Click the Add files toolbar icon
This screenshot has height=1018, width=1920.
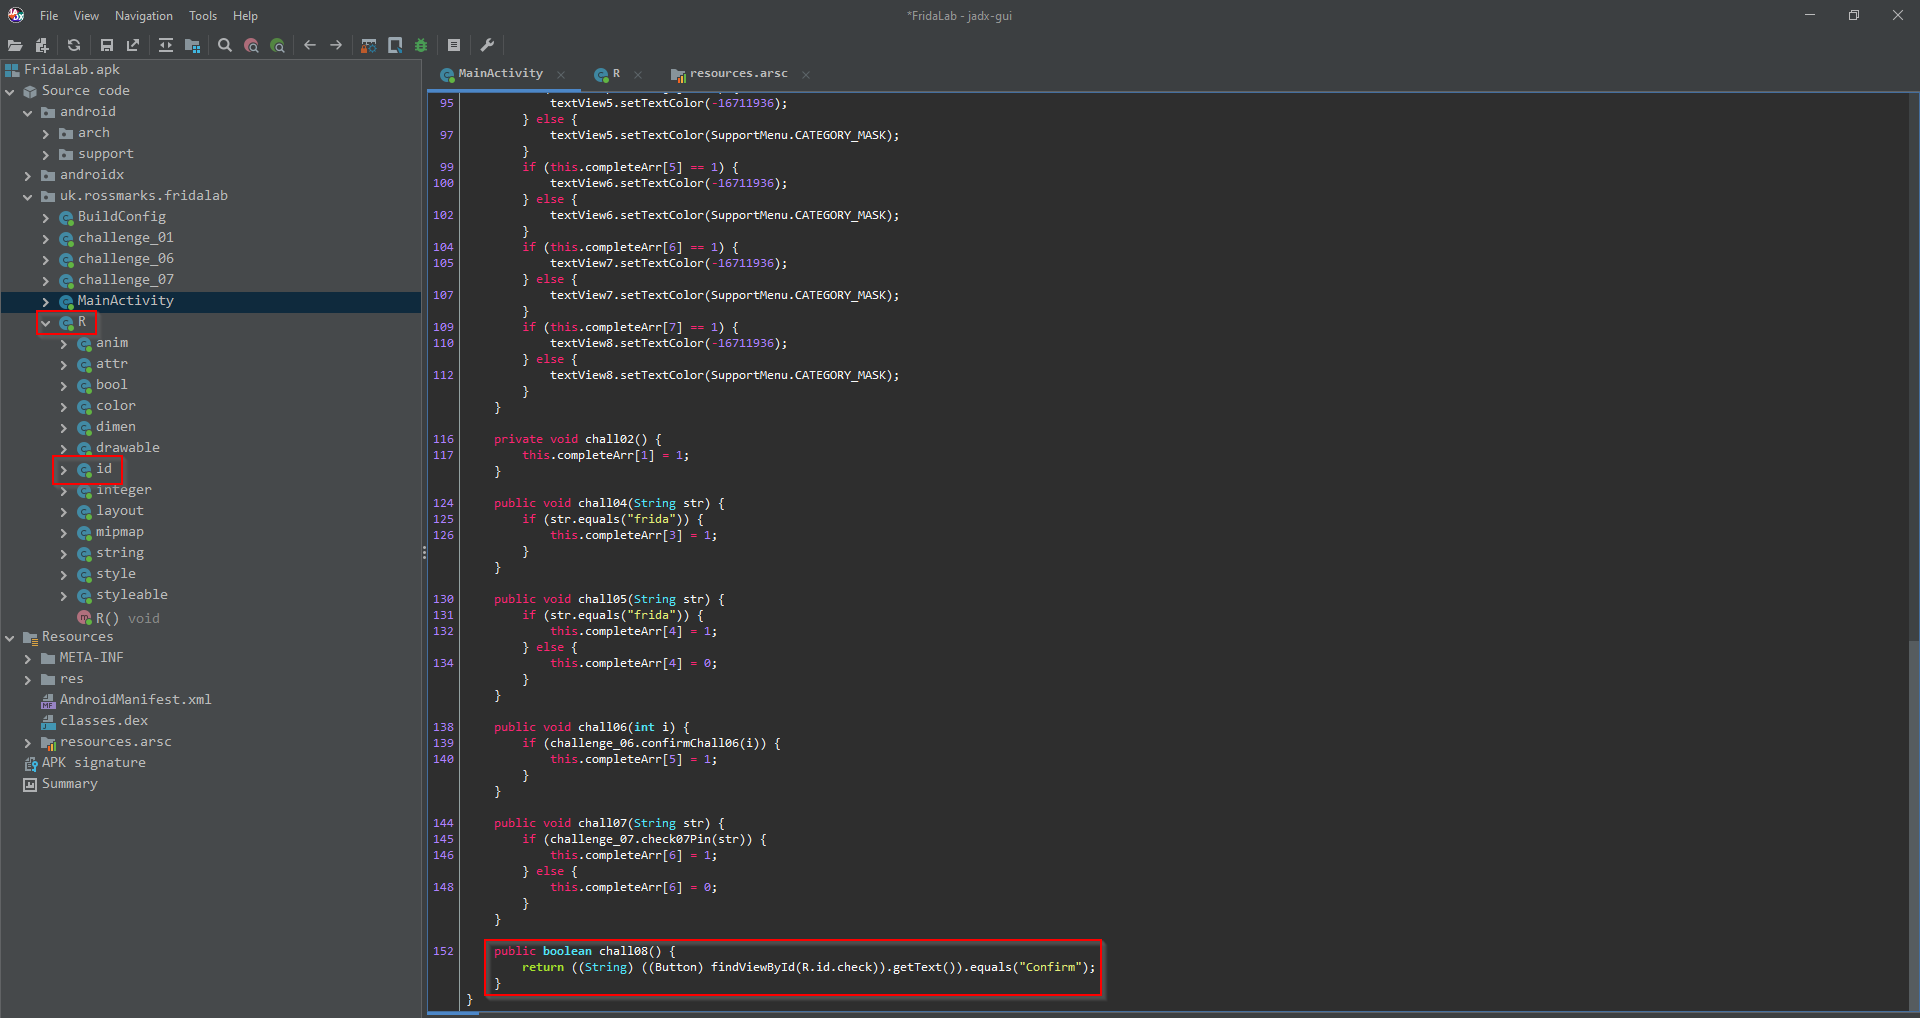tap(42, 45)
